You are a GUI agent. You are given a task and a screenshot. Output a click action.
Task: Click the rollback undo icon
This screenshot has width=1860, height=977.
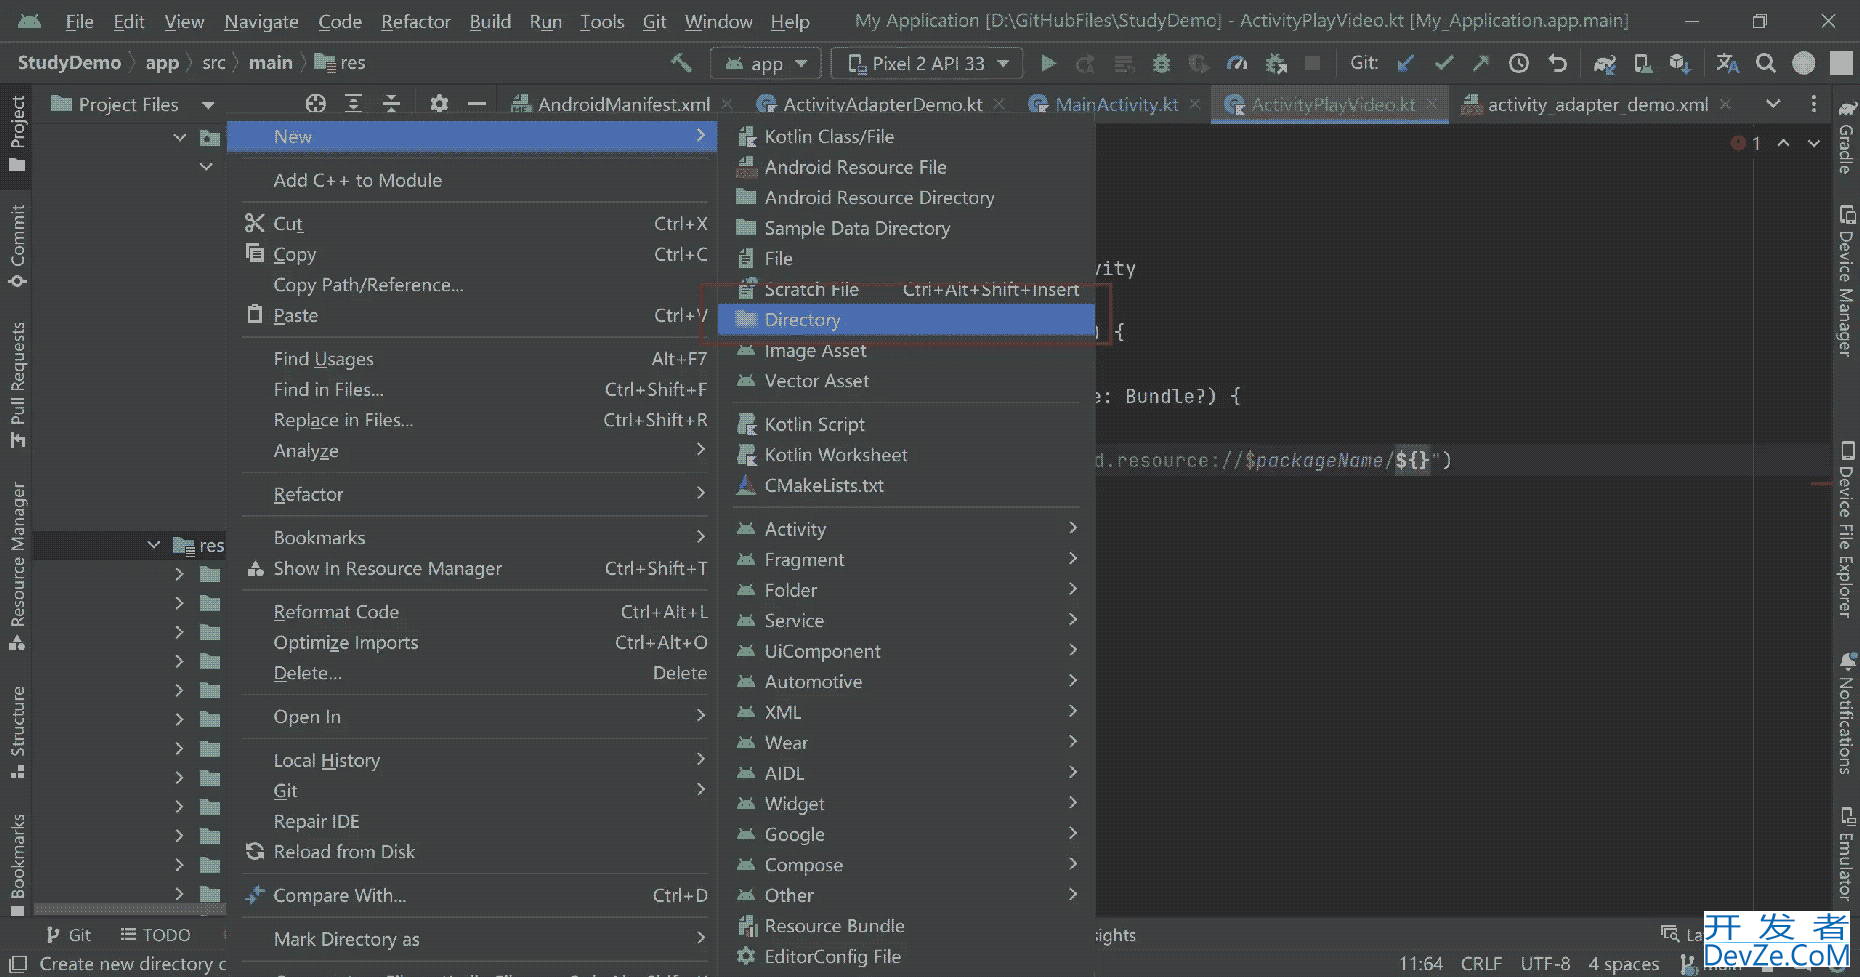coord(1557,63)
